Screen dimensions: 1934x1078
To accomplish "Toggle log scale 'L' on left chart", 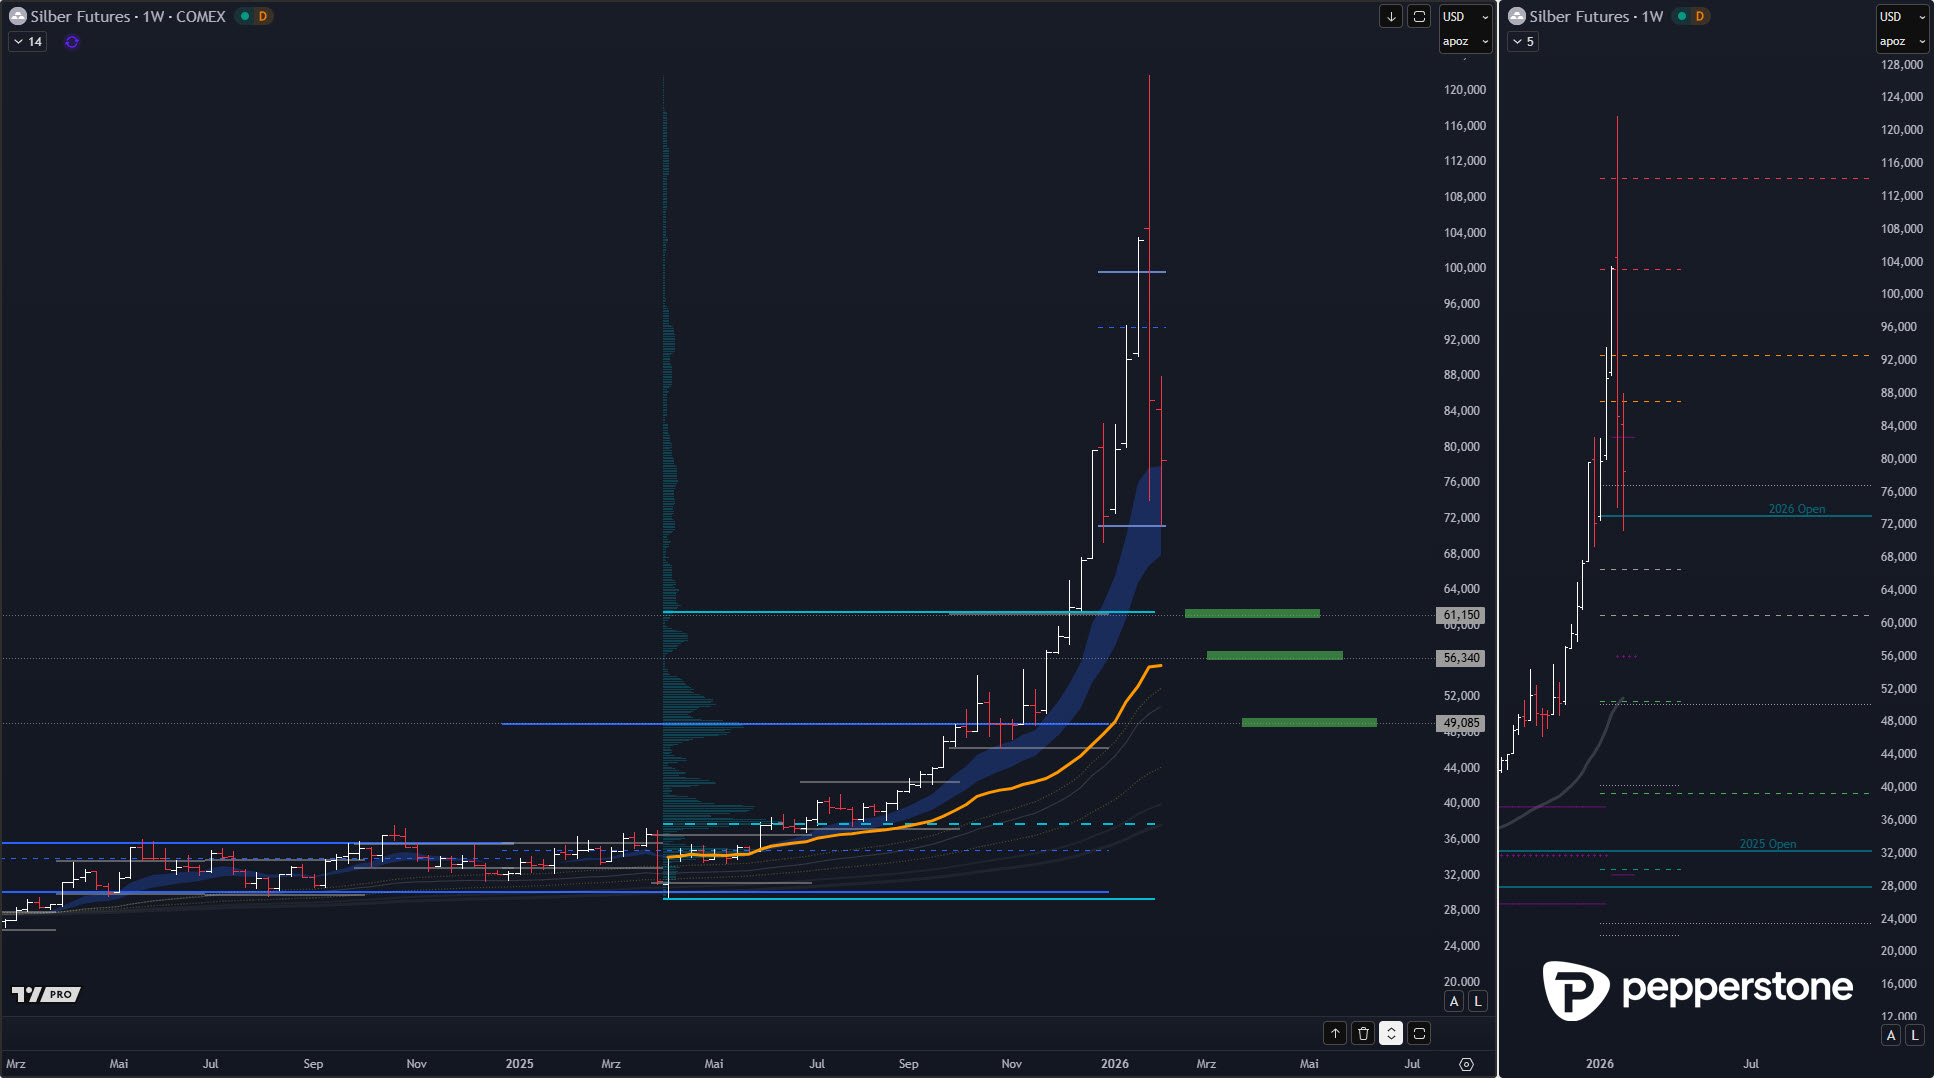I will click(x=1477, y=1001).
